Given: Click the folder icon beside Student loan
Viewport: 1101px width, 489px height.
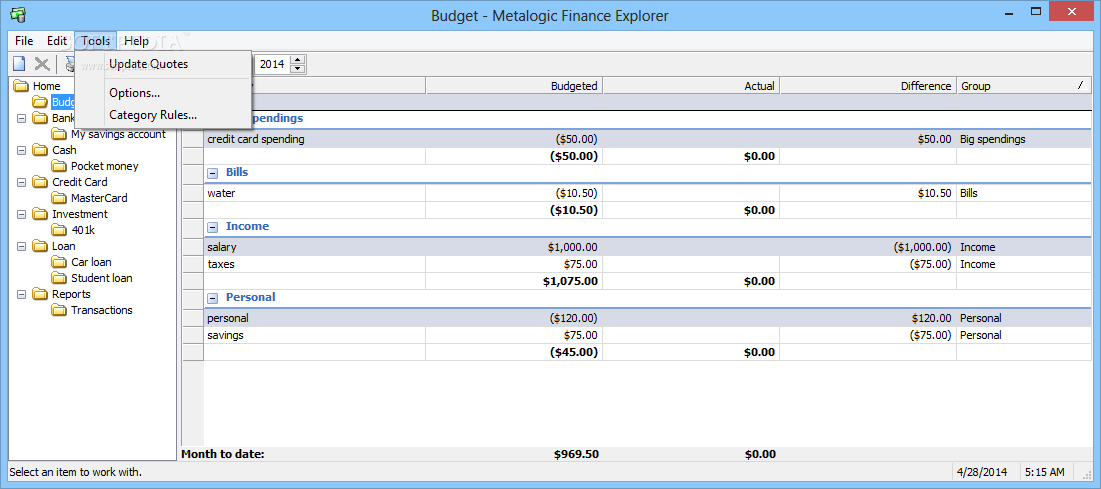Looking at the screenshot, I should [59, 278].
